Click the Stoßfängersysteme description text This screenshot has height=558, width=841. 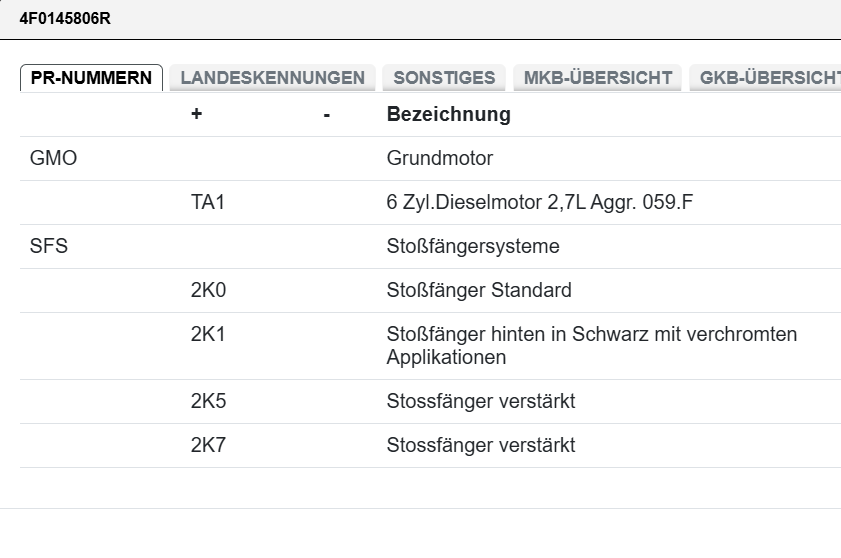pos(473,246)
